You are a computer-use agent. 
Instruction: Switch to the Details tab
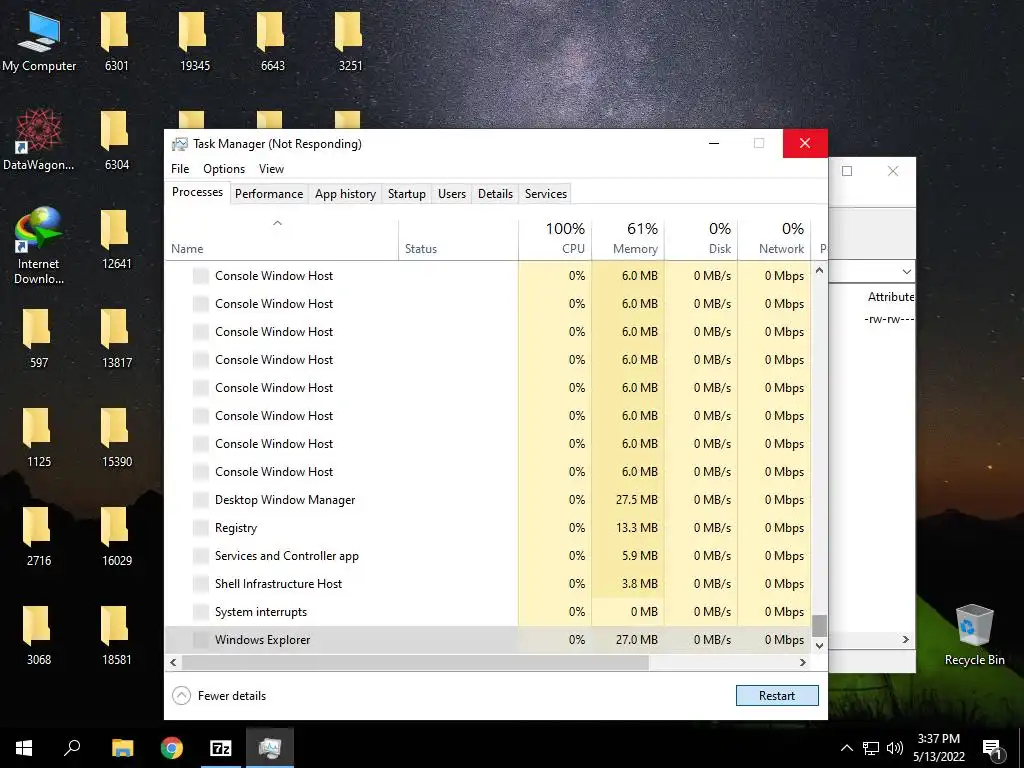coord(495,193)
